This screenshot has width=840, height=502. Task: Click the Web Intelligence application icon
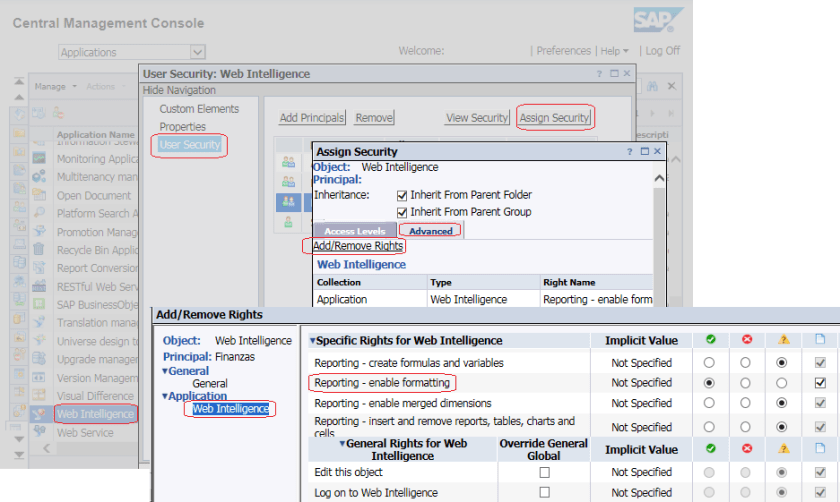39,414
